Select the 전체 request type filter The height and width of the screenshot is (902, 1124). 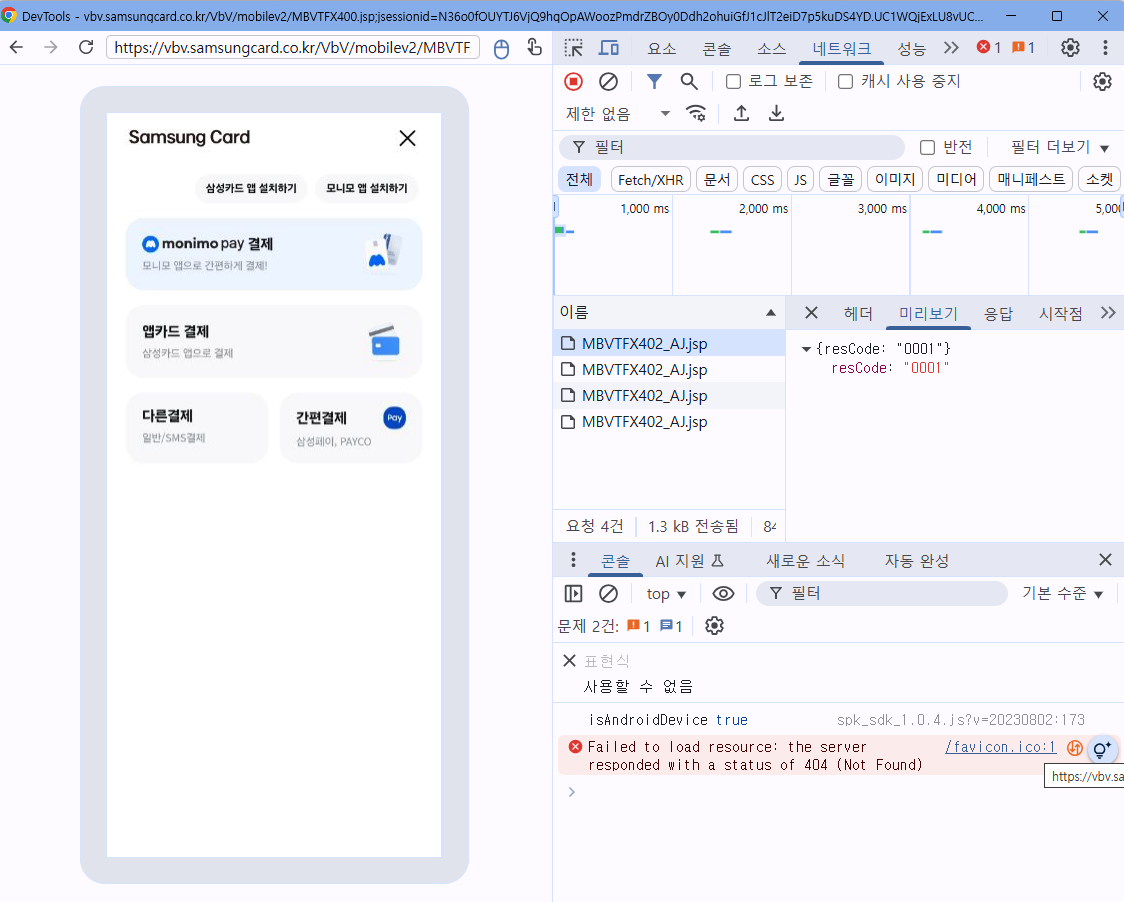[x=579, y=179]
